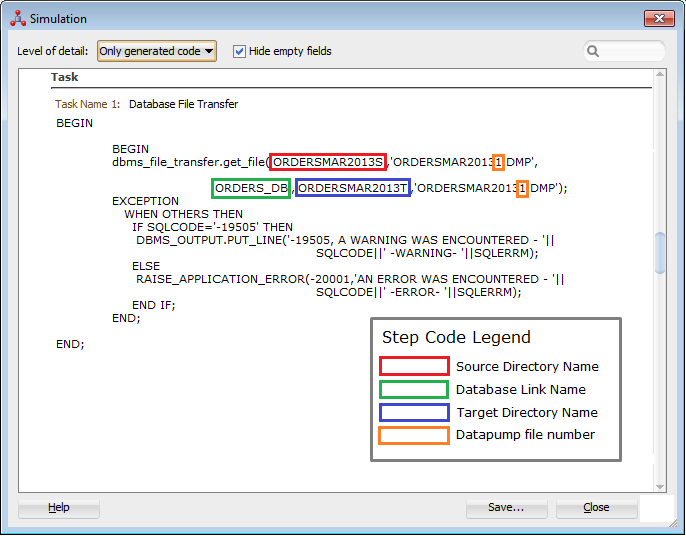Click the magnifier search icon
Screen dimensions: 686x536
[593, 51]
